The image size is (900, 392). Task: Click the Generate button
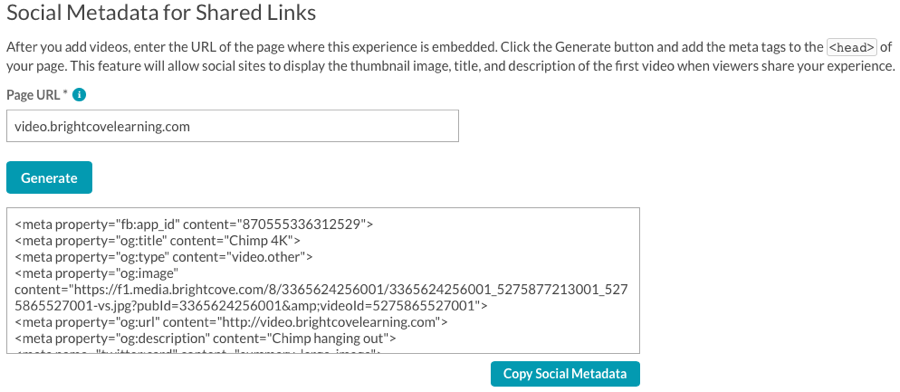point(49,177)
